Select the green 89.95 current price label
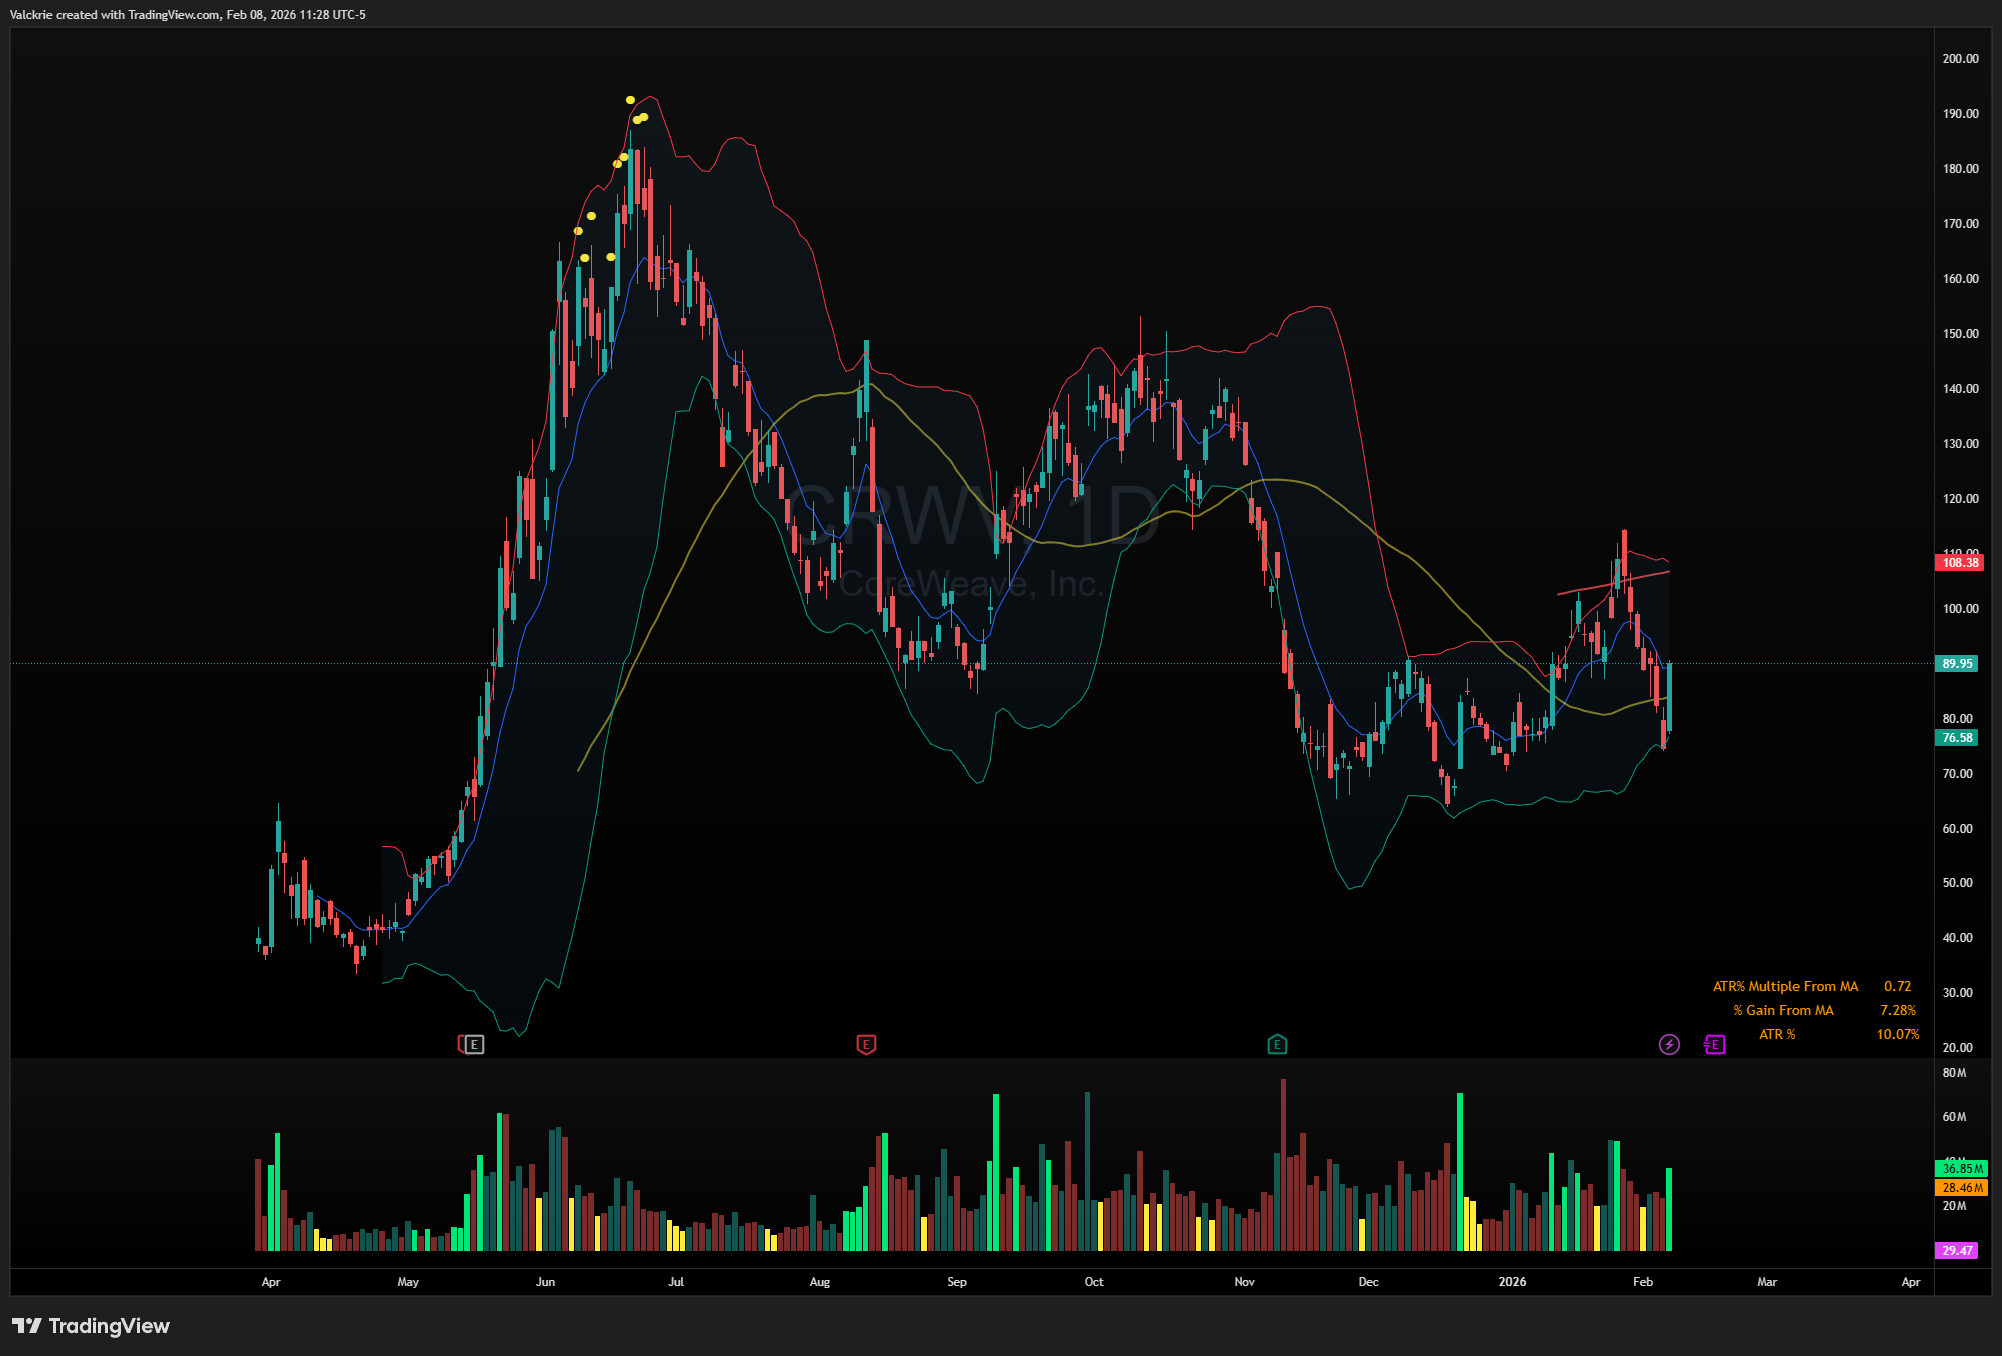Viewport: 2002px width, 1356px height. (x=1957, y=664)
